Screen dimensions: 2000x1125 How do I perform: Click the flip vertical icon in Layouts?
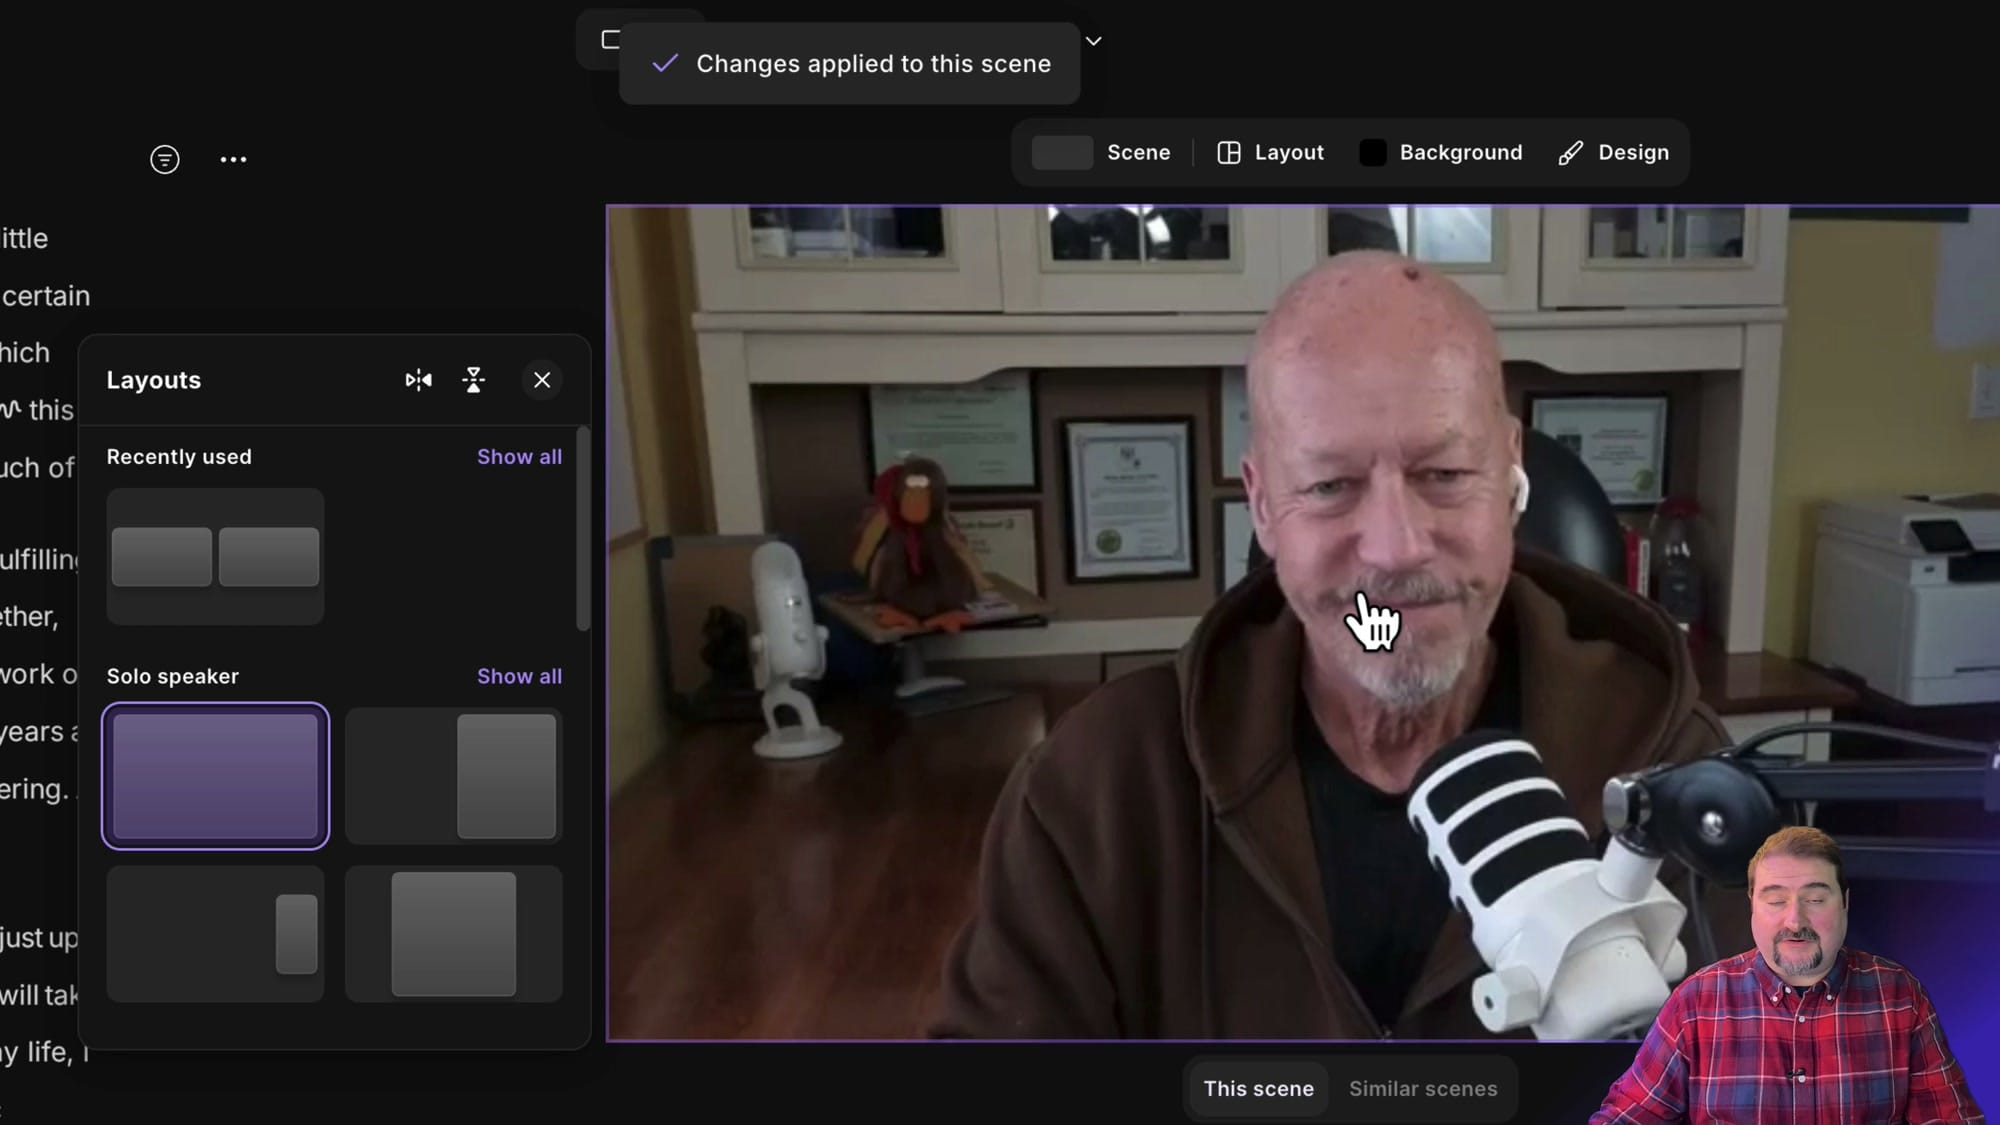[x=474, y=380]
